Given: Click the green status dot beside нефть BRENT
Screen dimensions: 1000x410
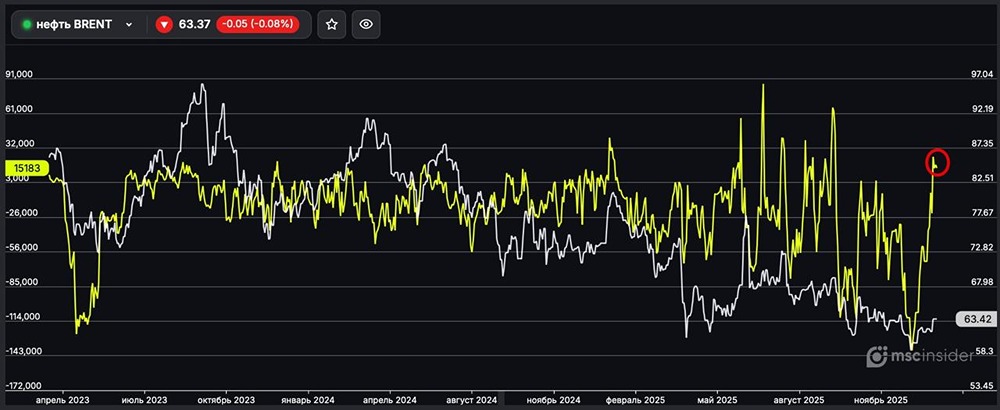Looking at the screenshot, I should tap(27, 24).
